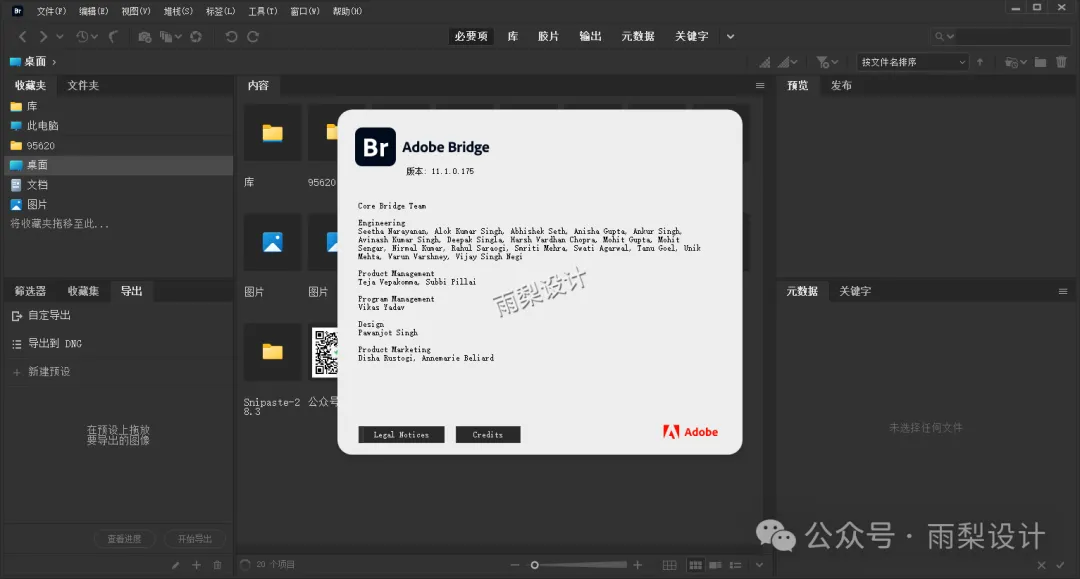Click Legal Notices button in About dialog
1080x579 pixels.
coord(402,434)
